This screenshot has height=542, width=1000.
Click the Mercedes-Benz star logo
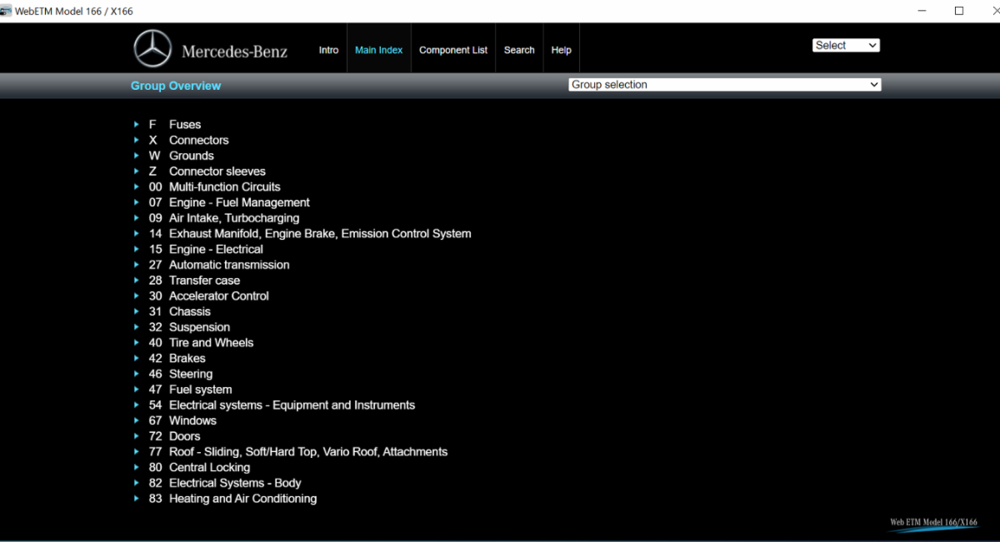pos(153,49)
